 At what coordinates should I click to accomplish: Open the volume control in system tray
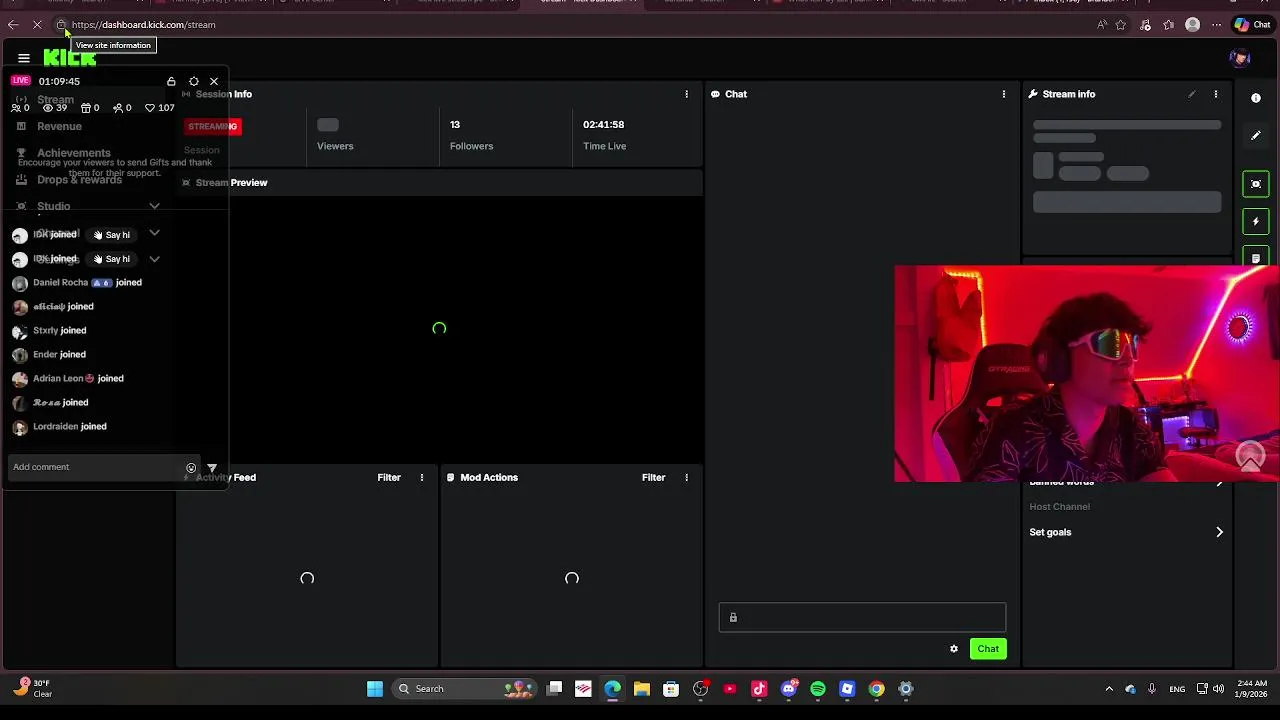click(1218, 688)
